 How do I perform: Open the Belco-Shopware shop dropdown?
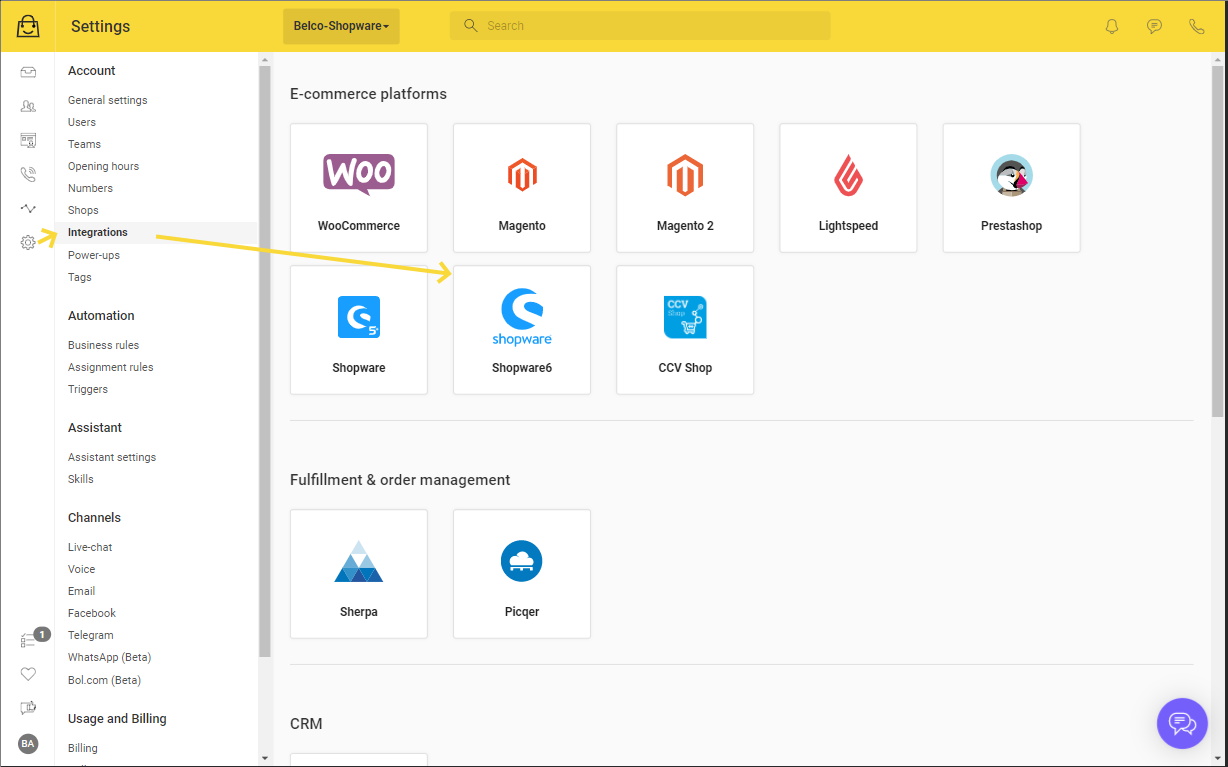341,26
